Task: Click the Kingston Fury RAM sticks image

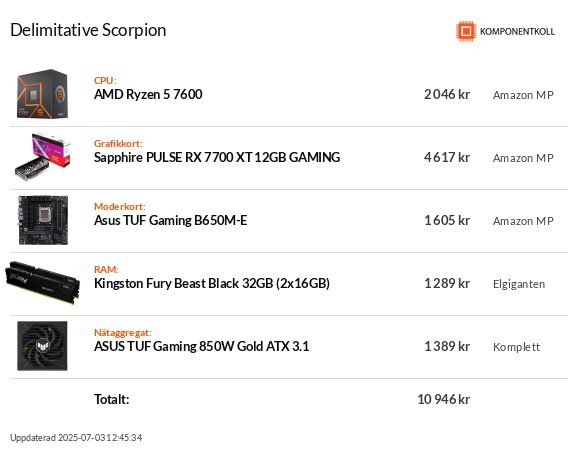Action: point(43,283)
